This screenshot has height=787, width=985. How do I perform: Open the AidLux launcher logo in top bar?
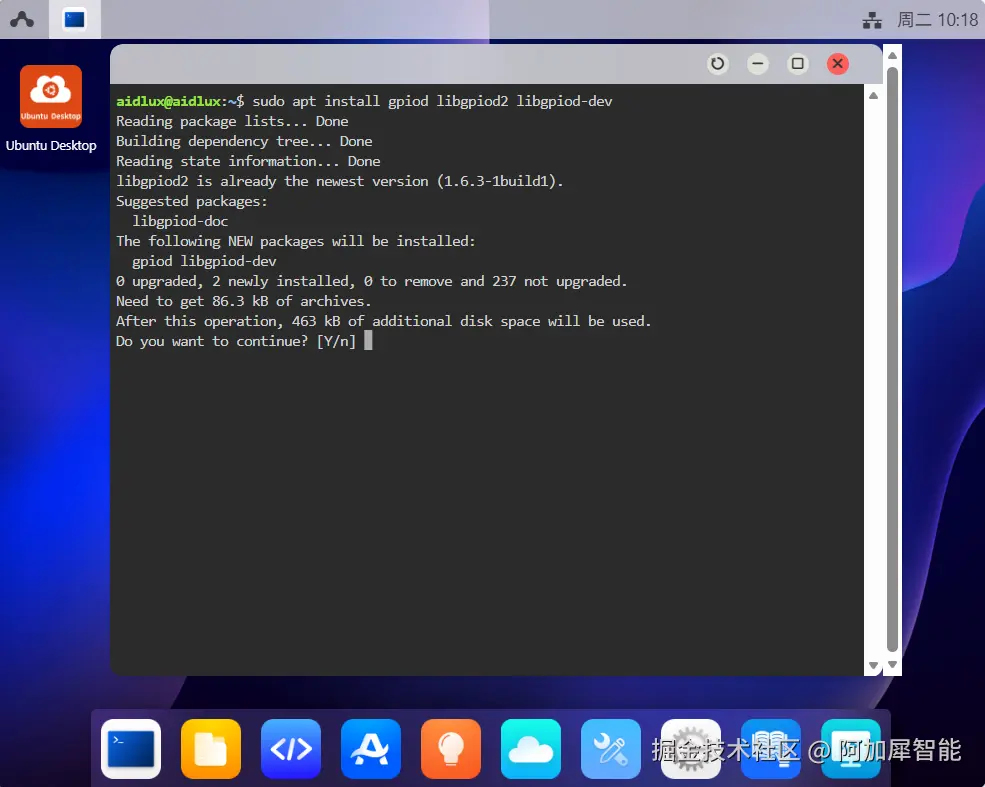(22, 19)
